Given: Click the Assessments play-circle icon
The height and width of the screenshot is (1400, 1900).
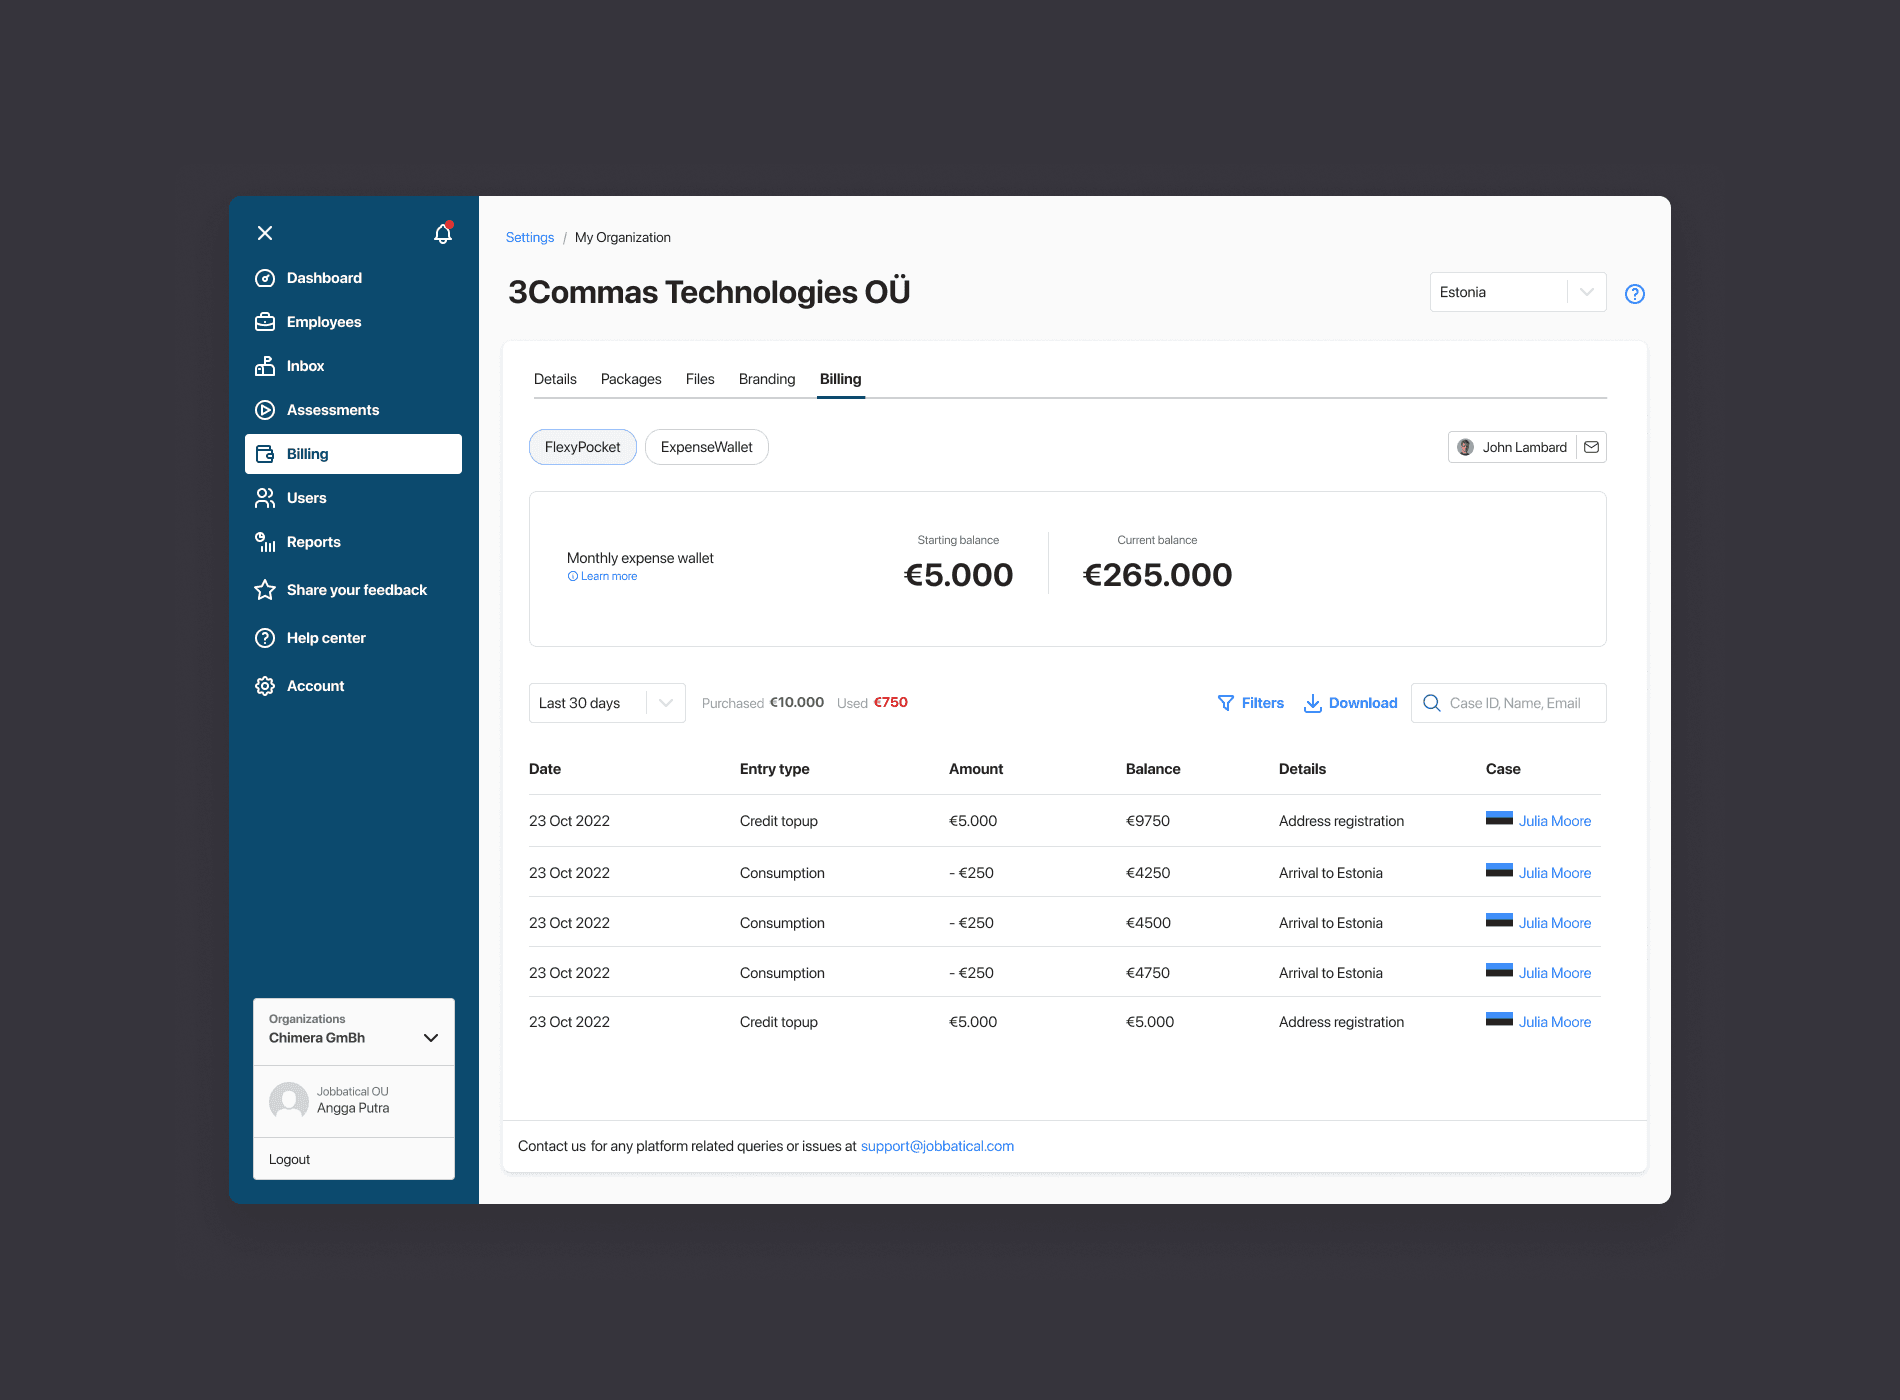Looking at the screenshot, I should click(x=265, y=410).
